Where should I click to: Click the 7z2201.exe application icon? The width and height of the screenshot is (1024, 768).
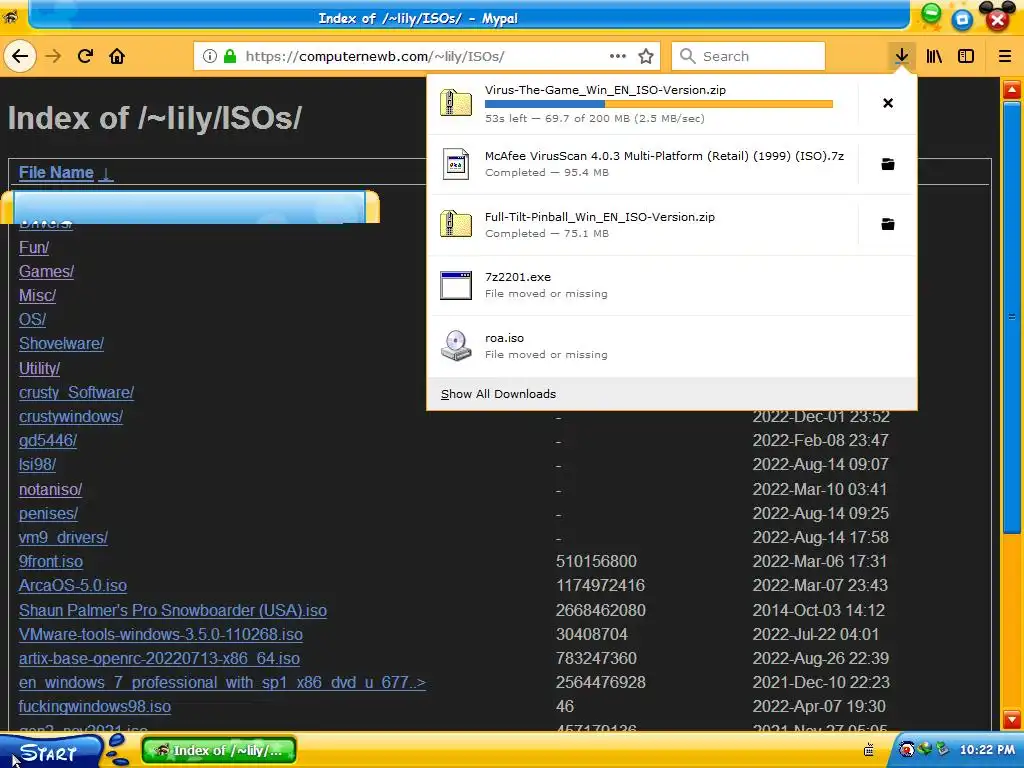click(x=456, y=285)
